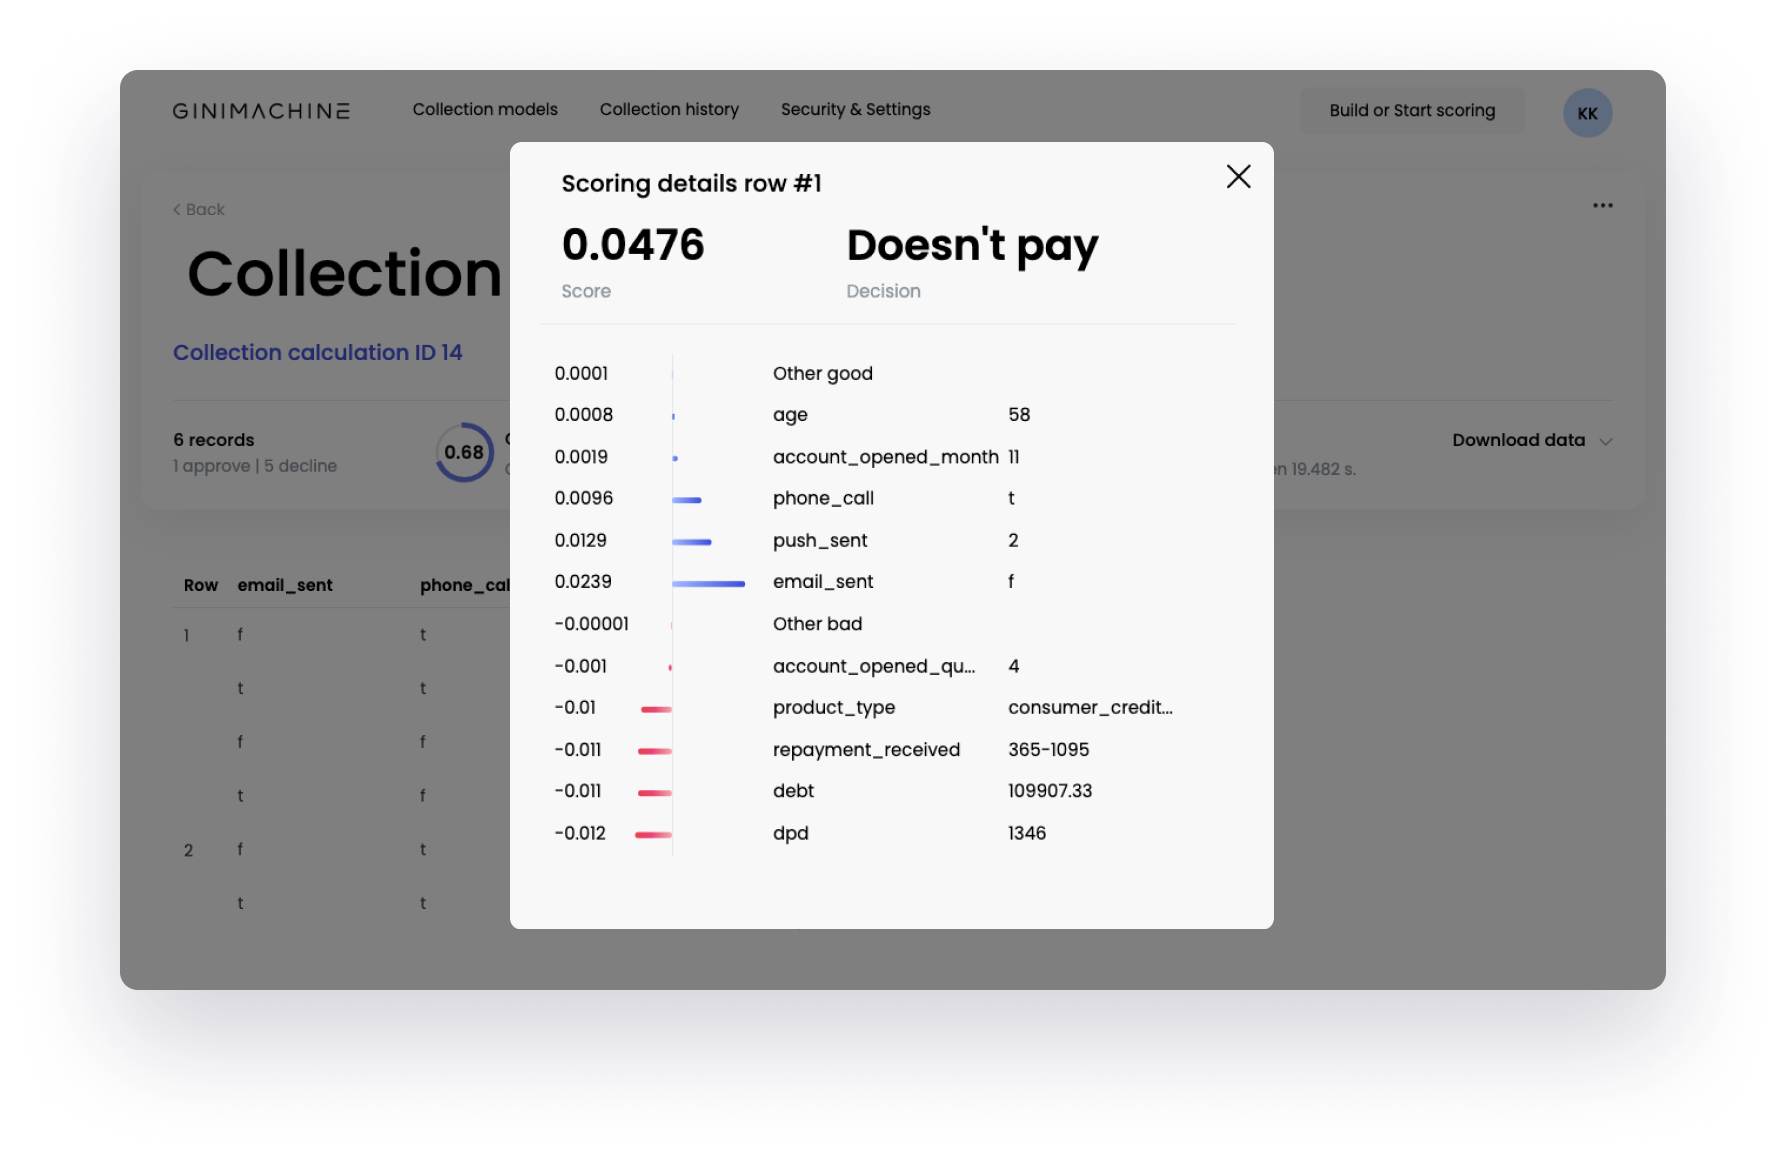Viewport: 1786px width, 1160px height.
Task: Go to Security & Settings
Action: pyautogui.click(x=855, y=110)
